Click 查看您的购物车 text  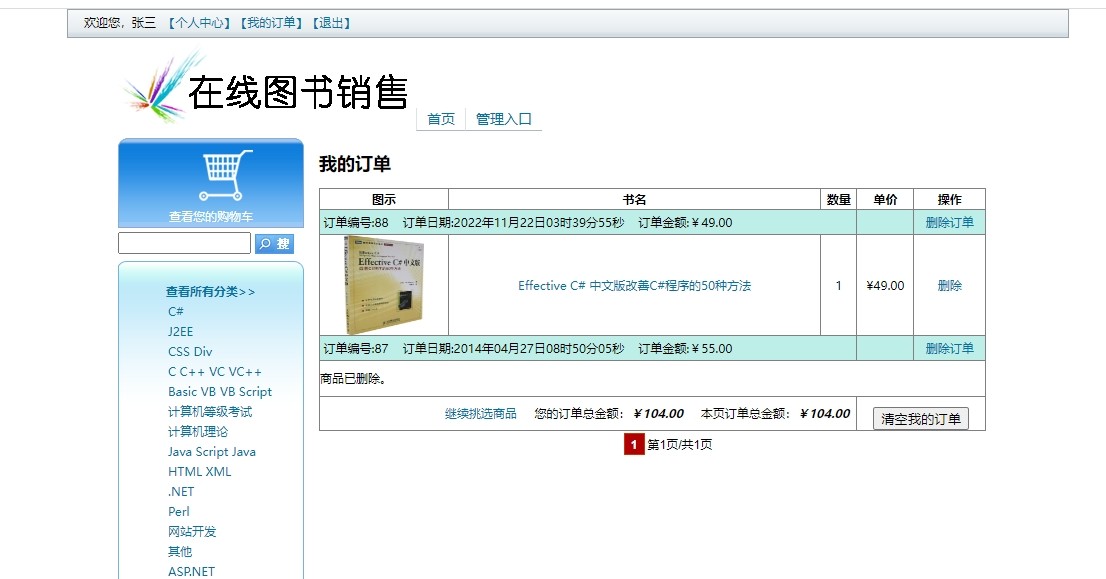(211, 217)
